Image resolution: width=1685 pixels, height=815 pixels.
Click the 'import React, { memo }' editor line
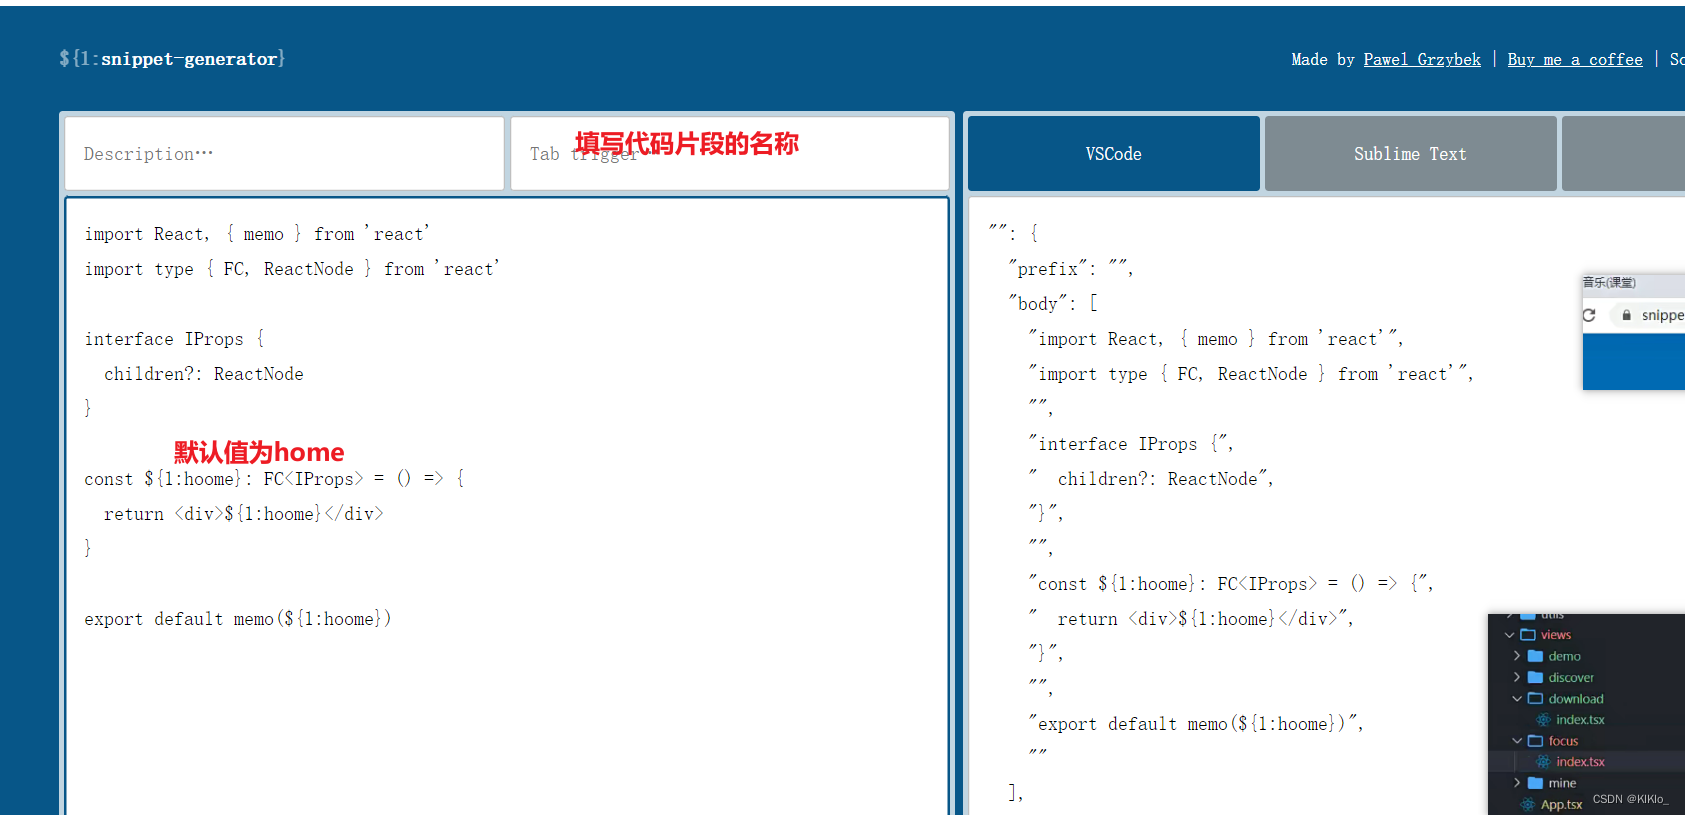tap(257, 234)
